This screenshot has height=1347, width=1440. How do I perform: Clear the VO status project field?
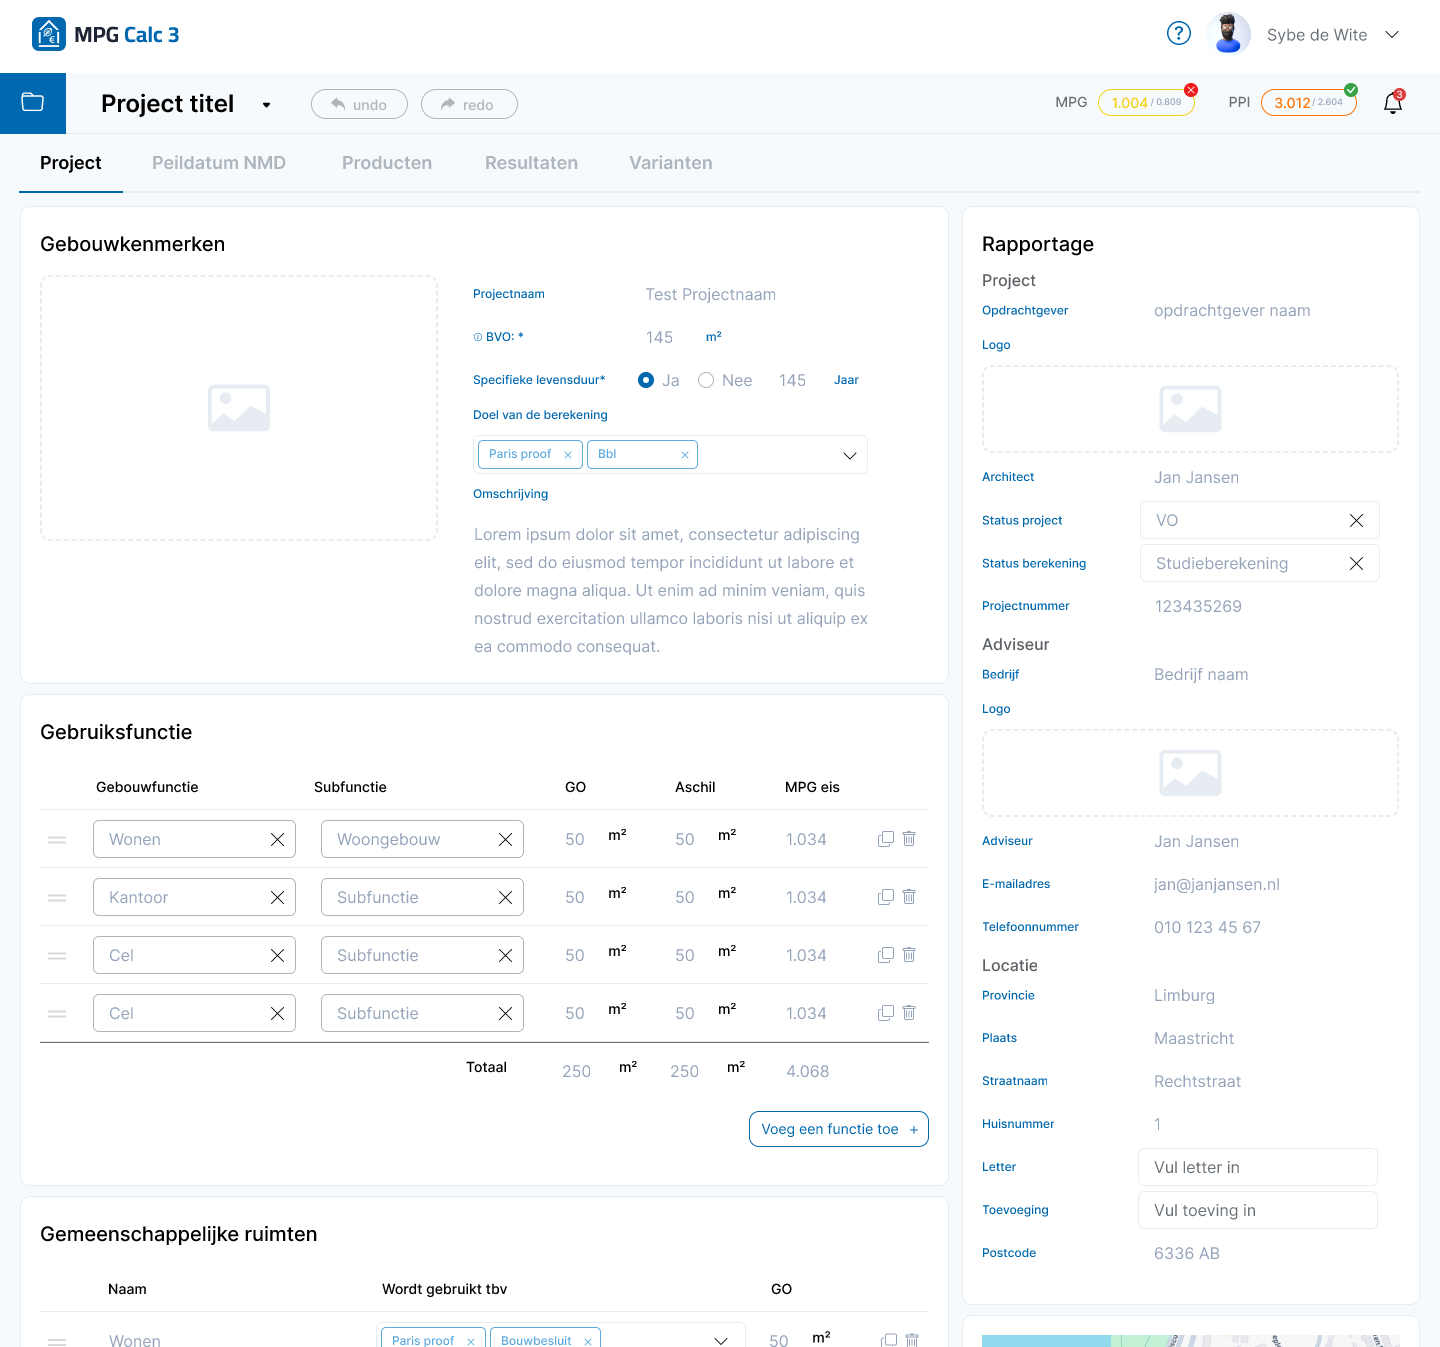point(1356,521)
